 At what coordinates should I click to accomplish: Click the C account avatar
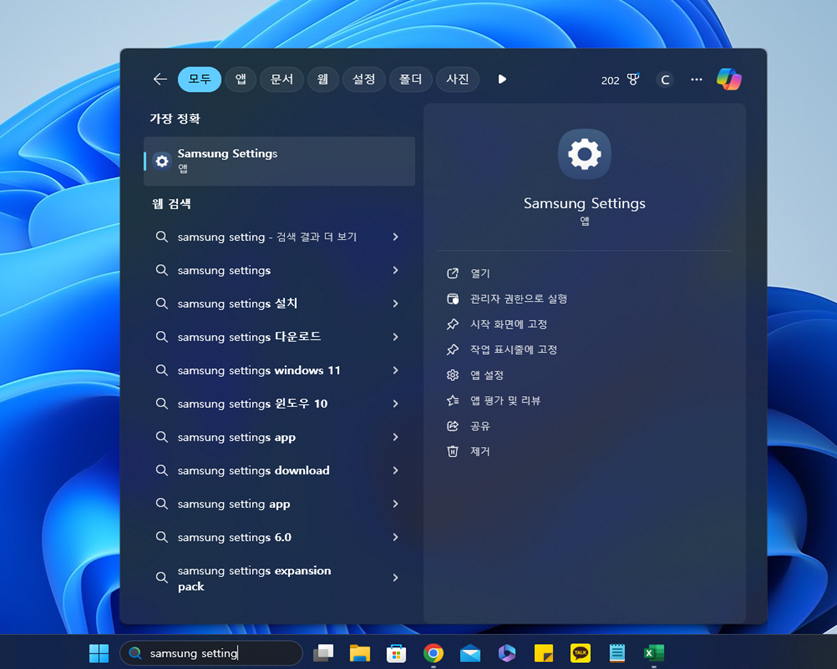pyautogui.click(x=665, y=80)
